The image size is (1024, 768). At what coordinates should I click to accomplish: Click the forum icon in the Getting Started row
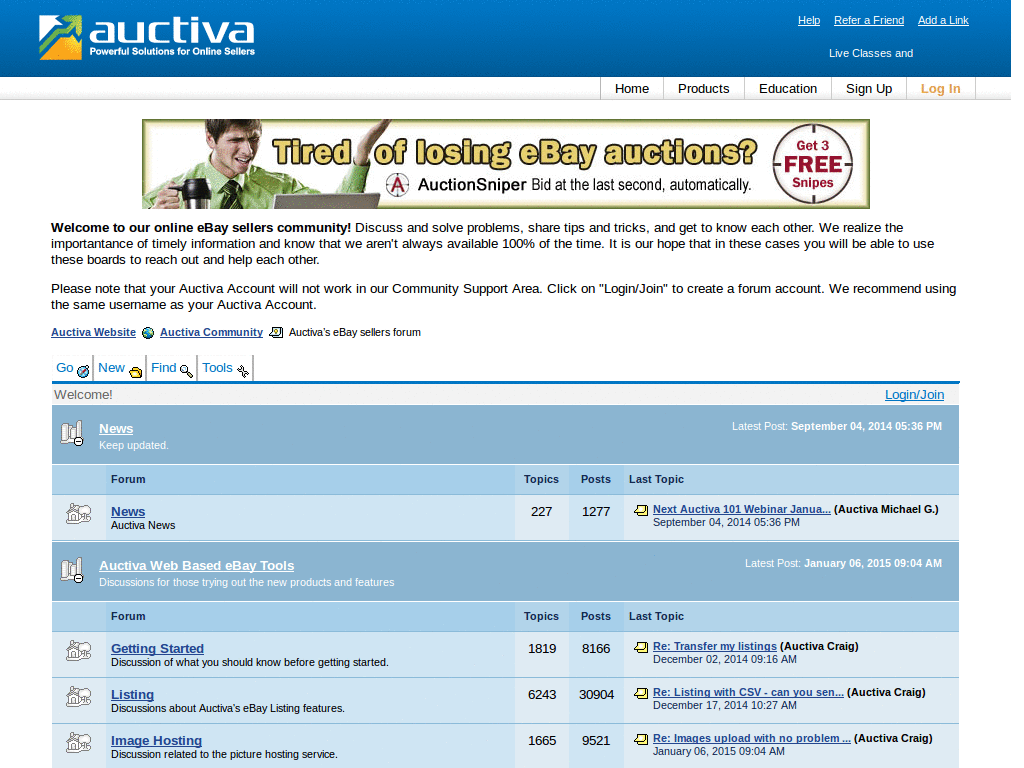(78, 651)
